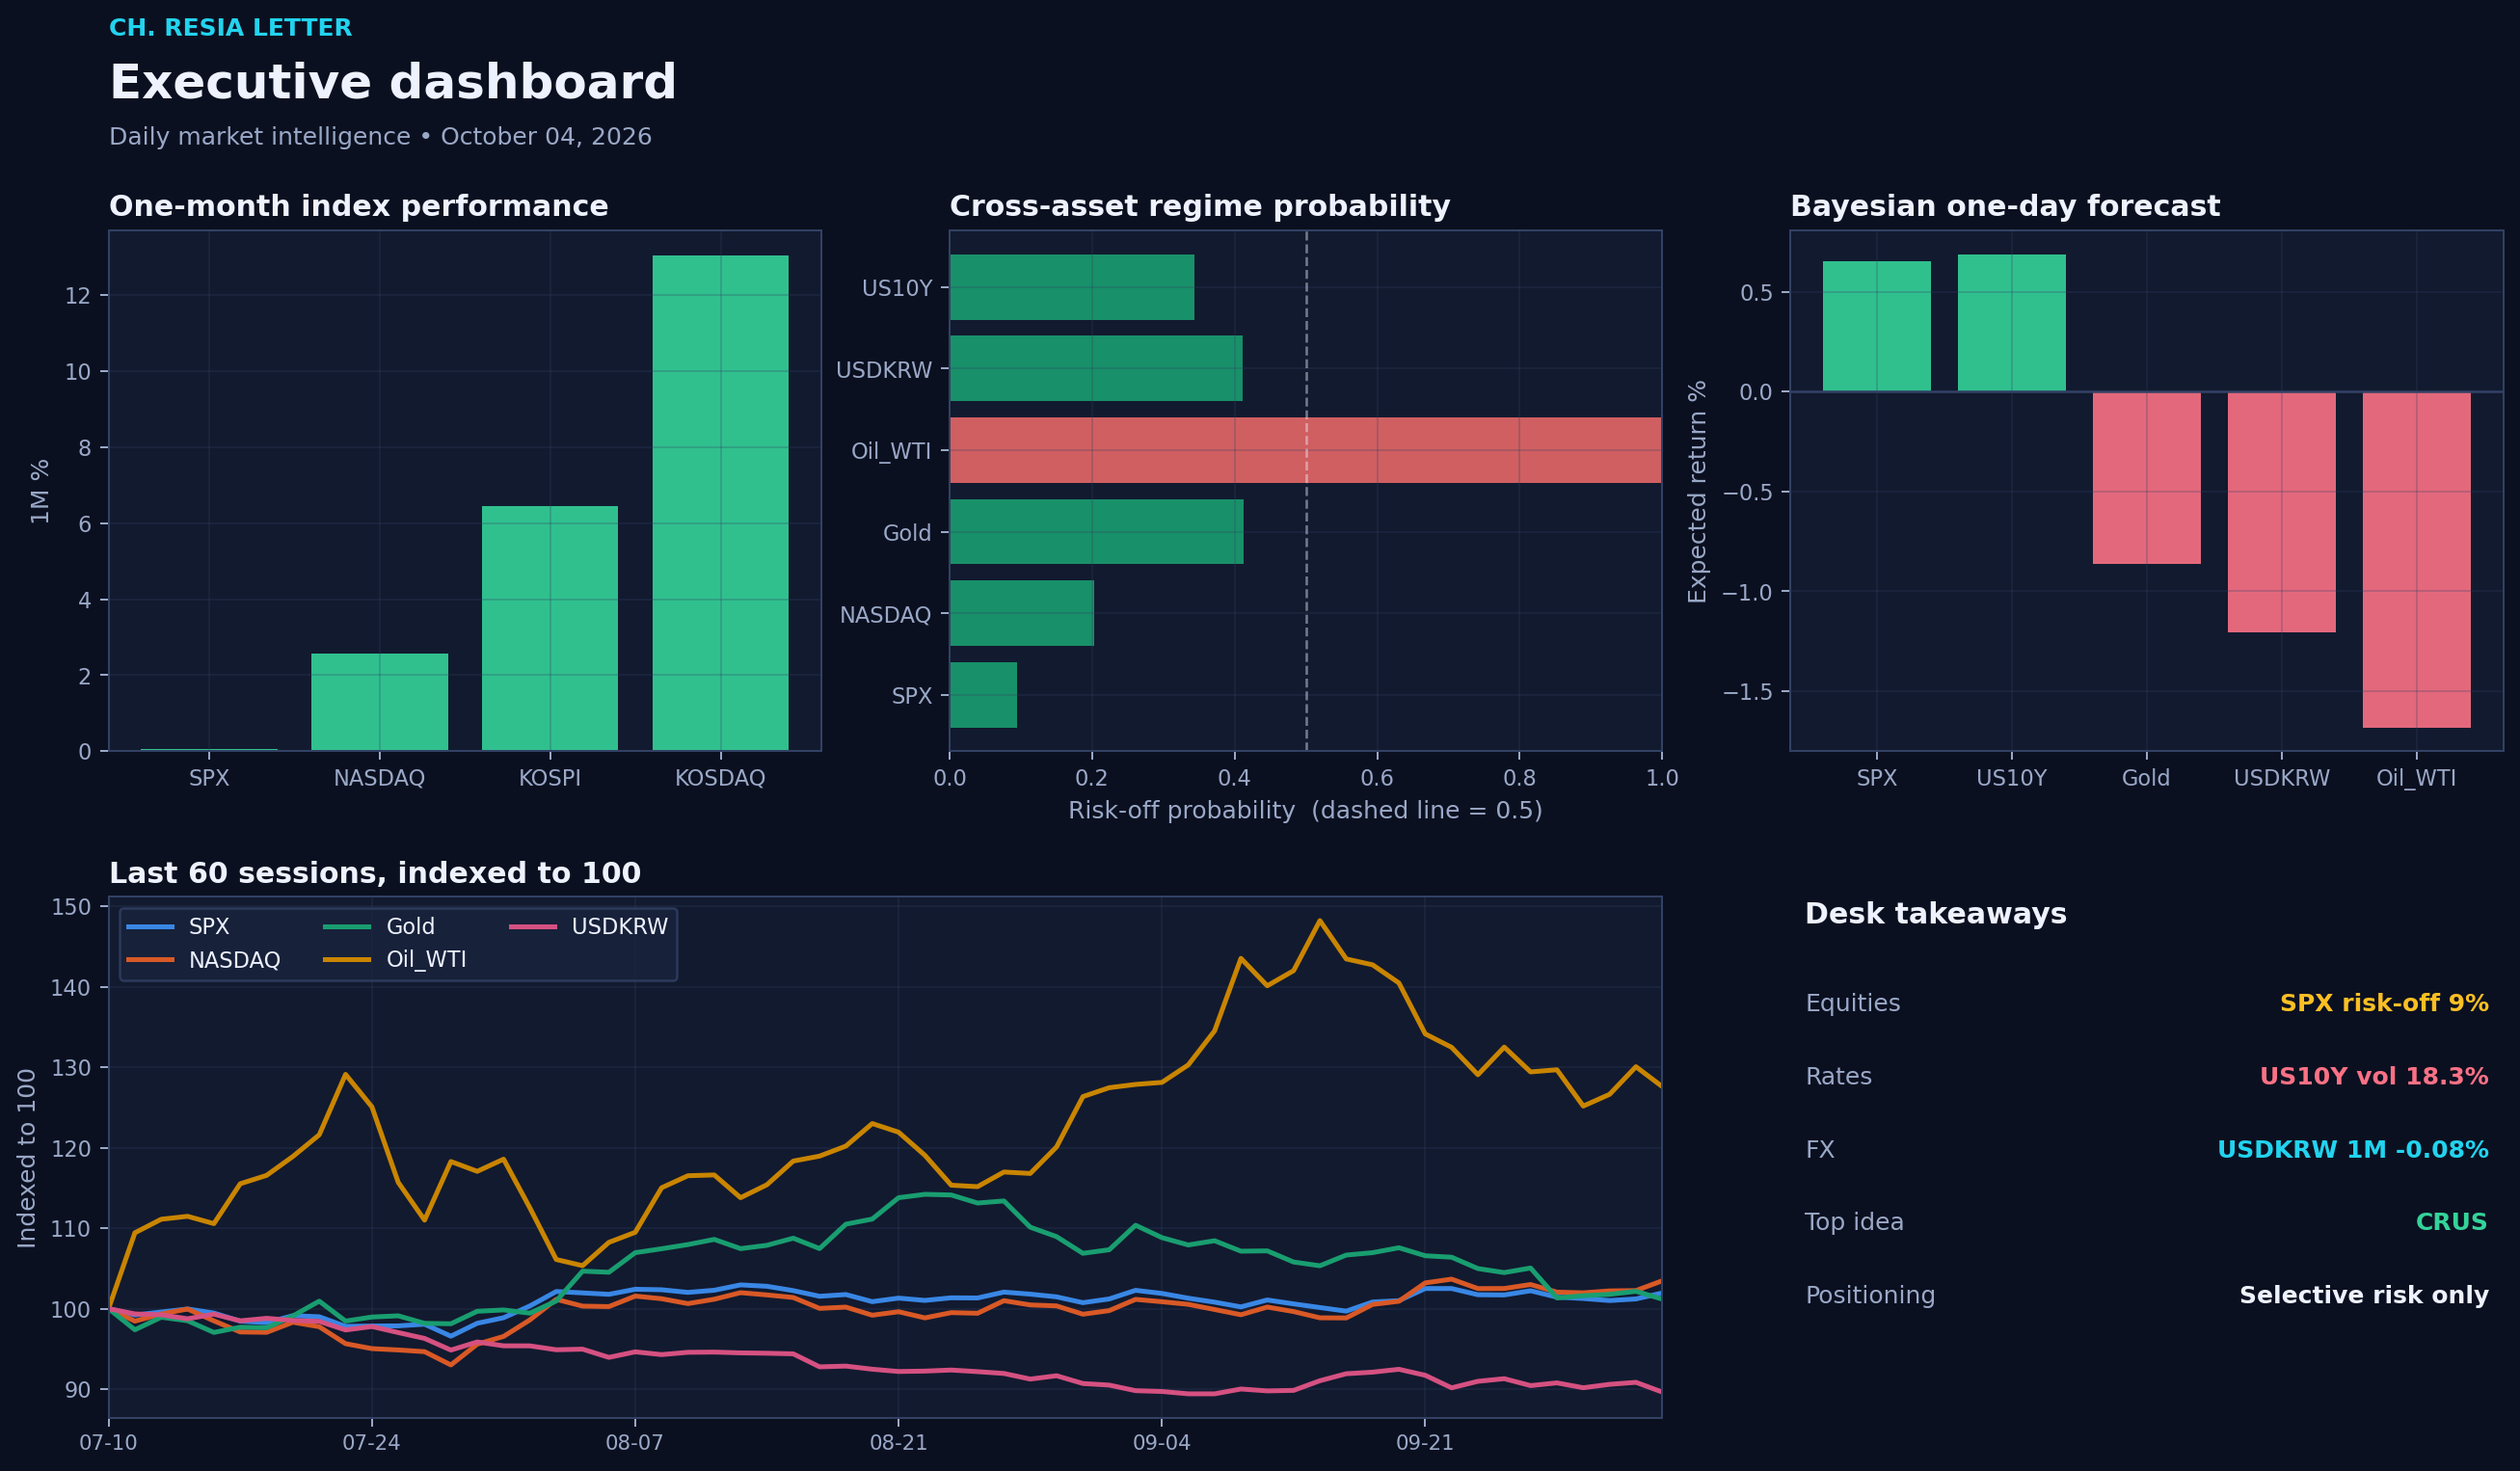Click 'Selective risk only' positioning text
Image resolution: width=2520 pixels, height=1471 pixels.
[x=2364, y=1295]
